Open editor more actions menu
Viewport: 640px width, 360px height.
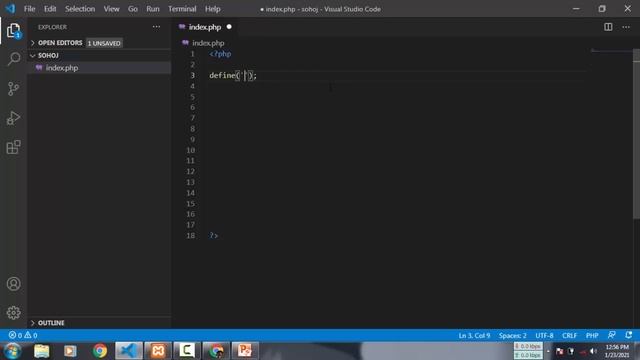coord(626,27)
